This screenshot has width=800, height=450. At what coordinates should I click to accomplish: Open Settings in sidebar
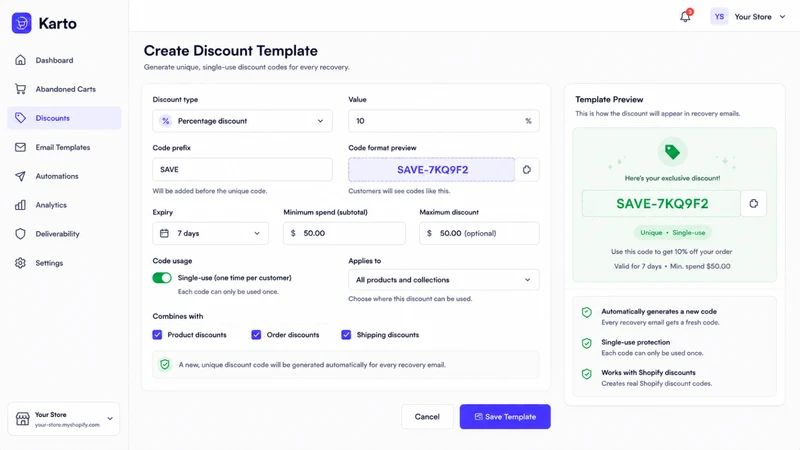coord(64,263)
